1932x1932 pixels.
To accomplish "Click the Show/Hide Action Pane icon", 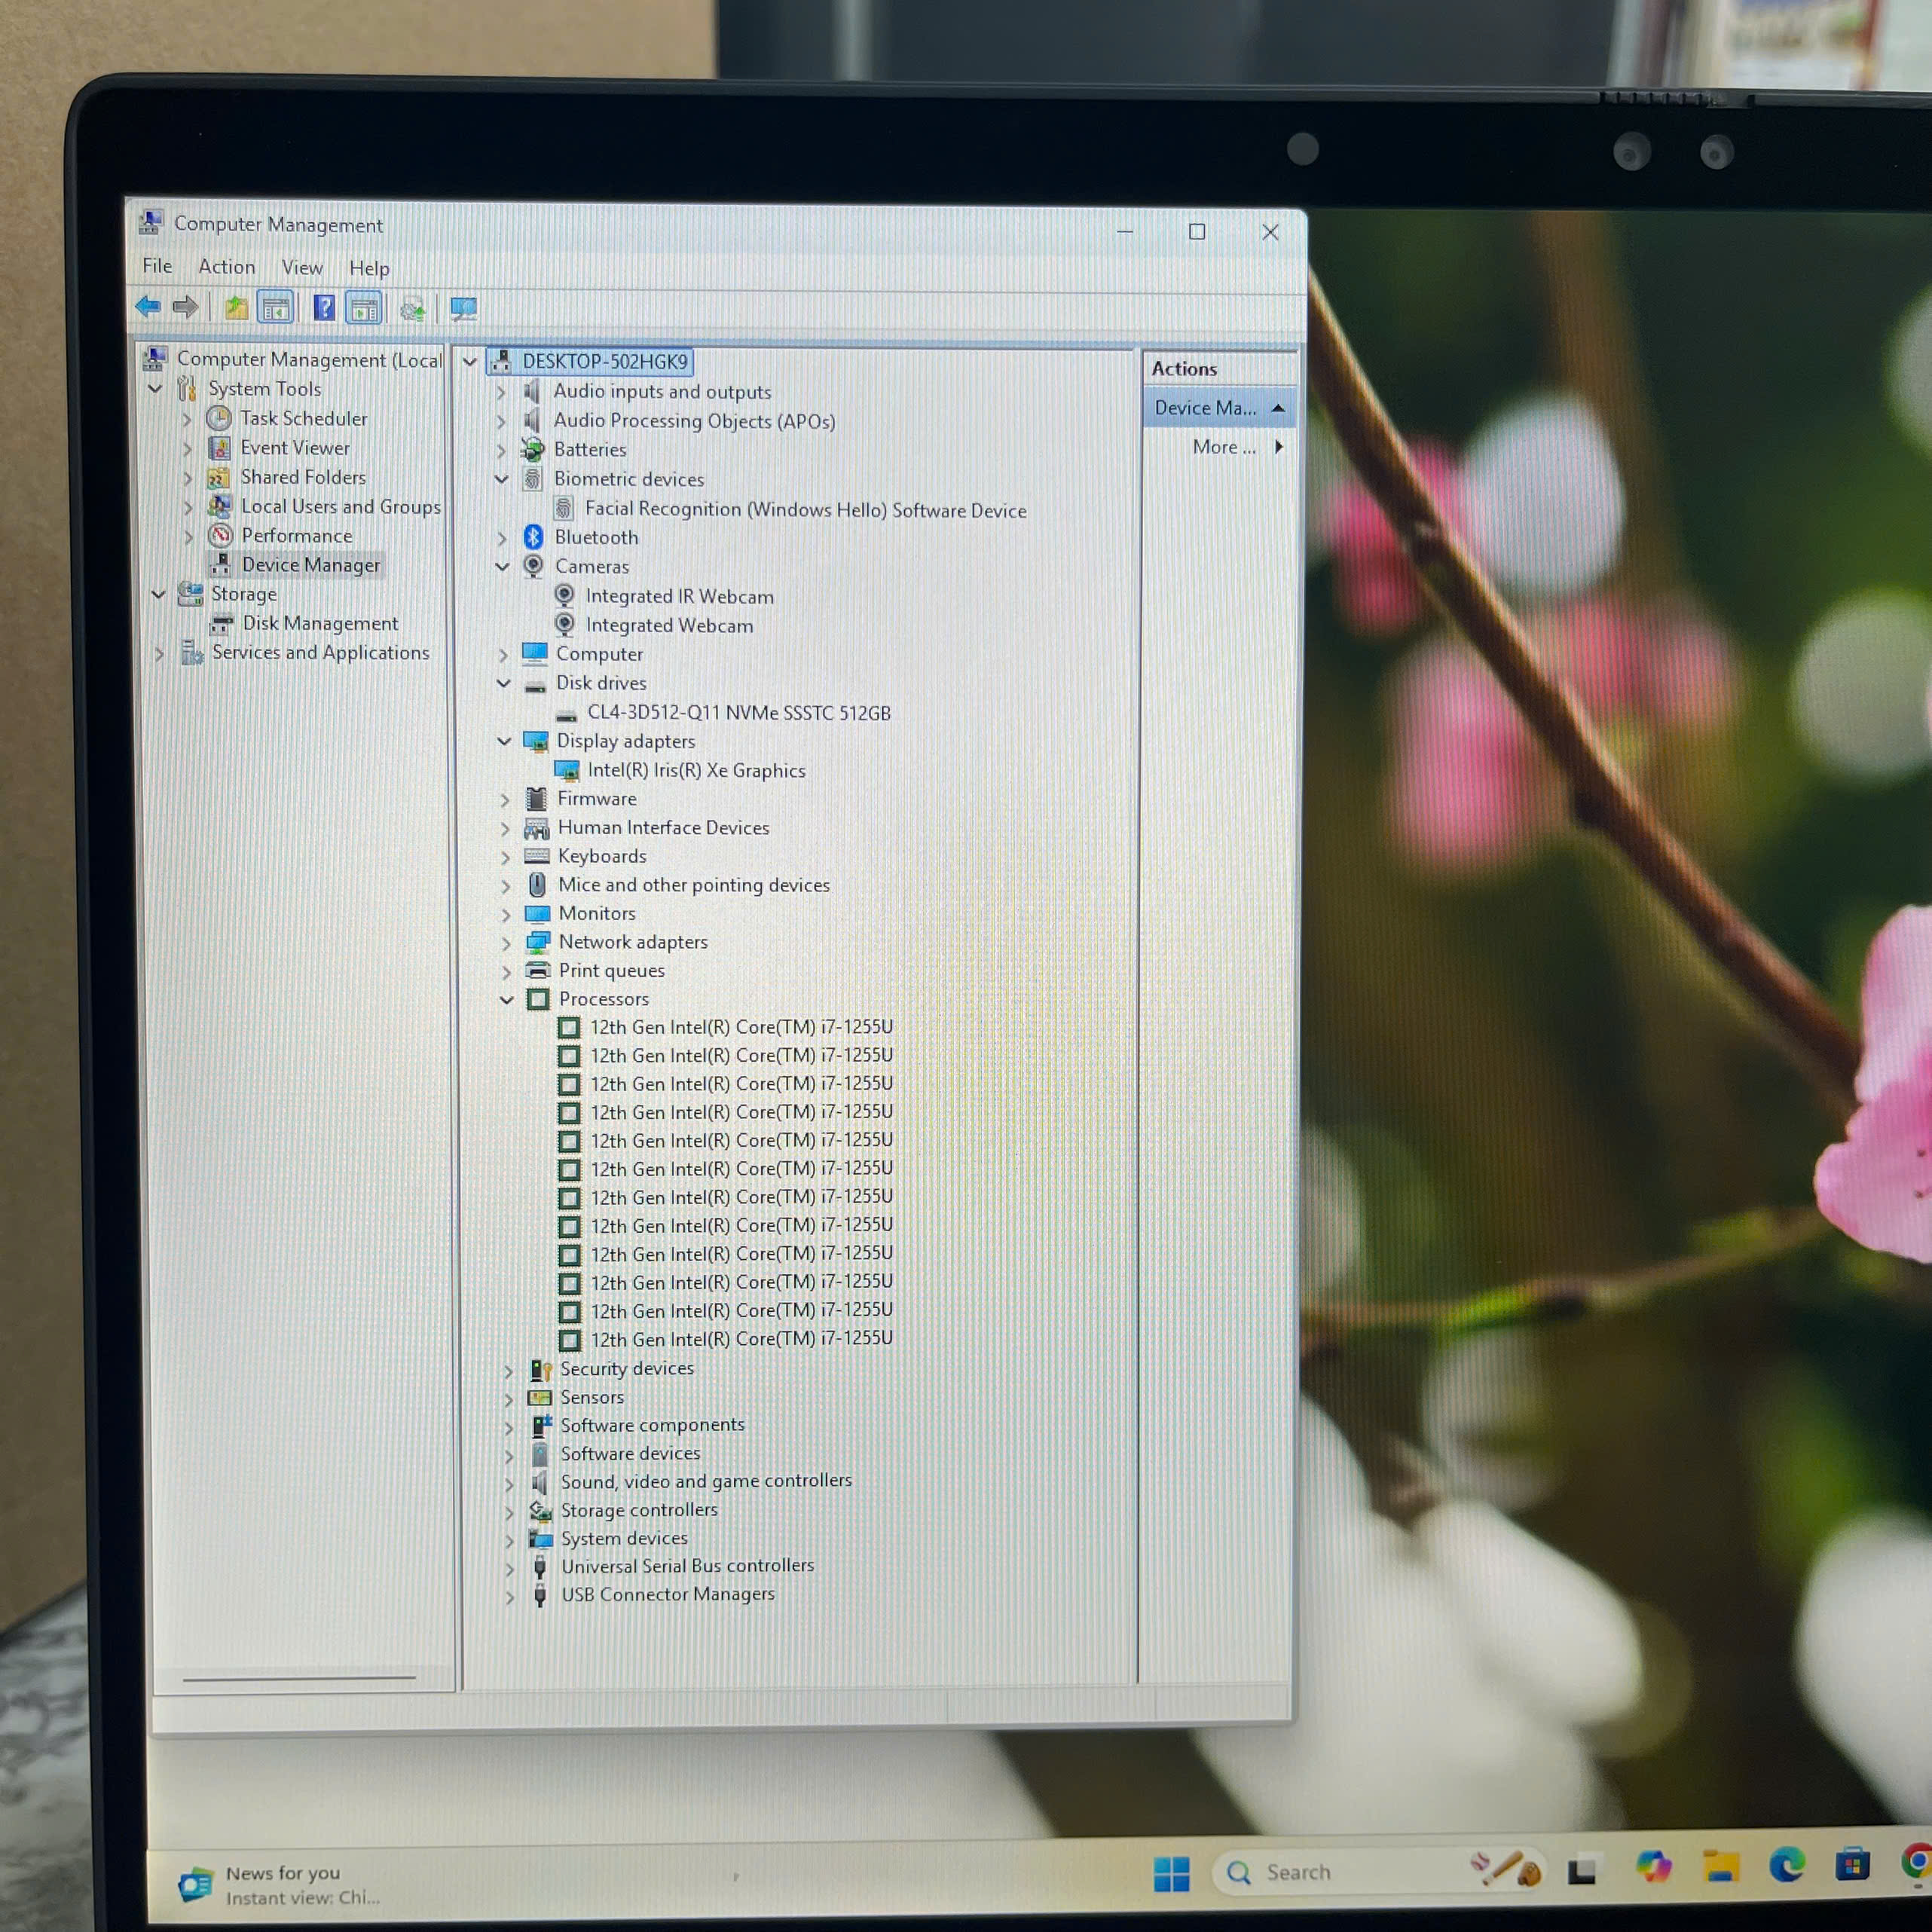I will click(364, 309).
